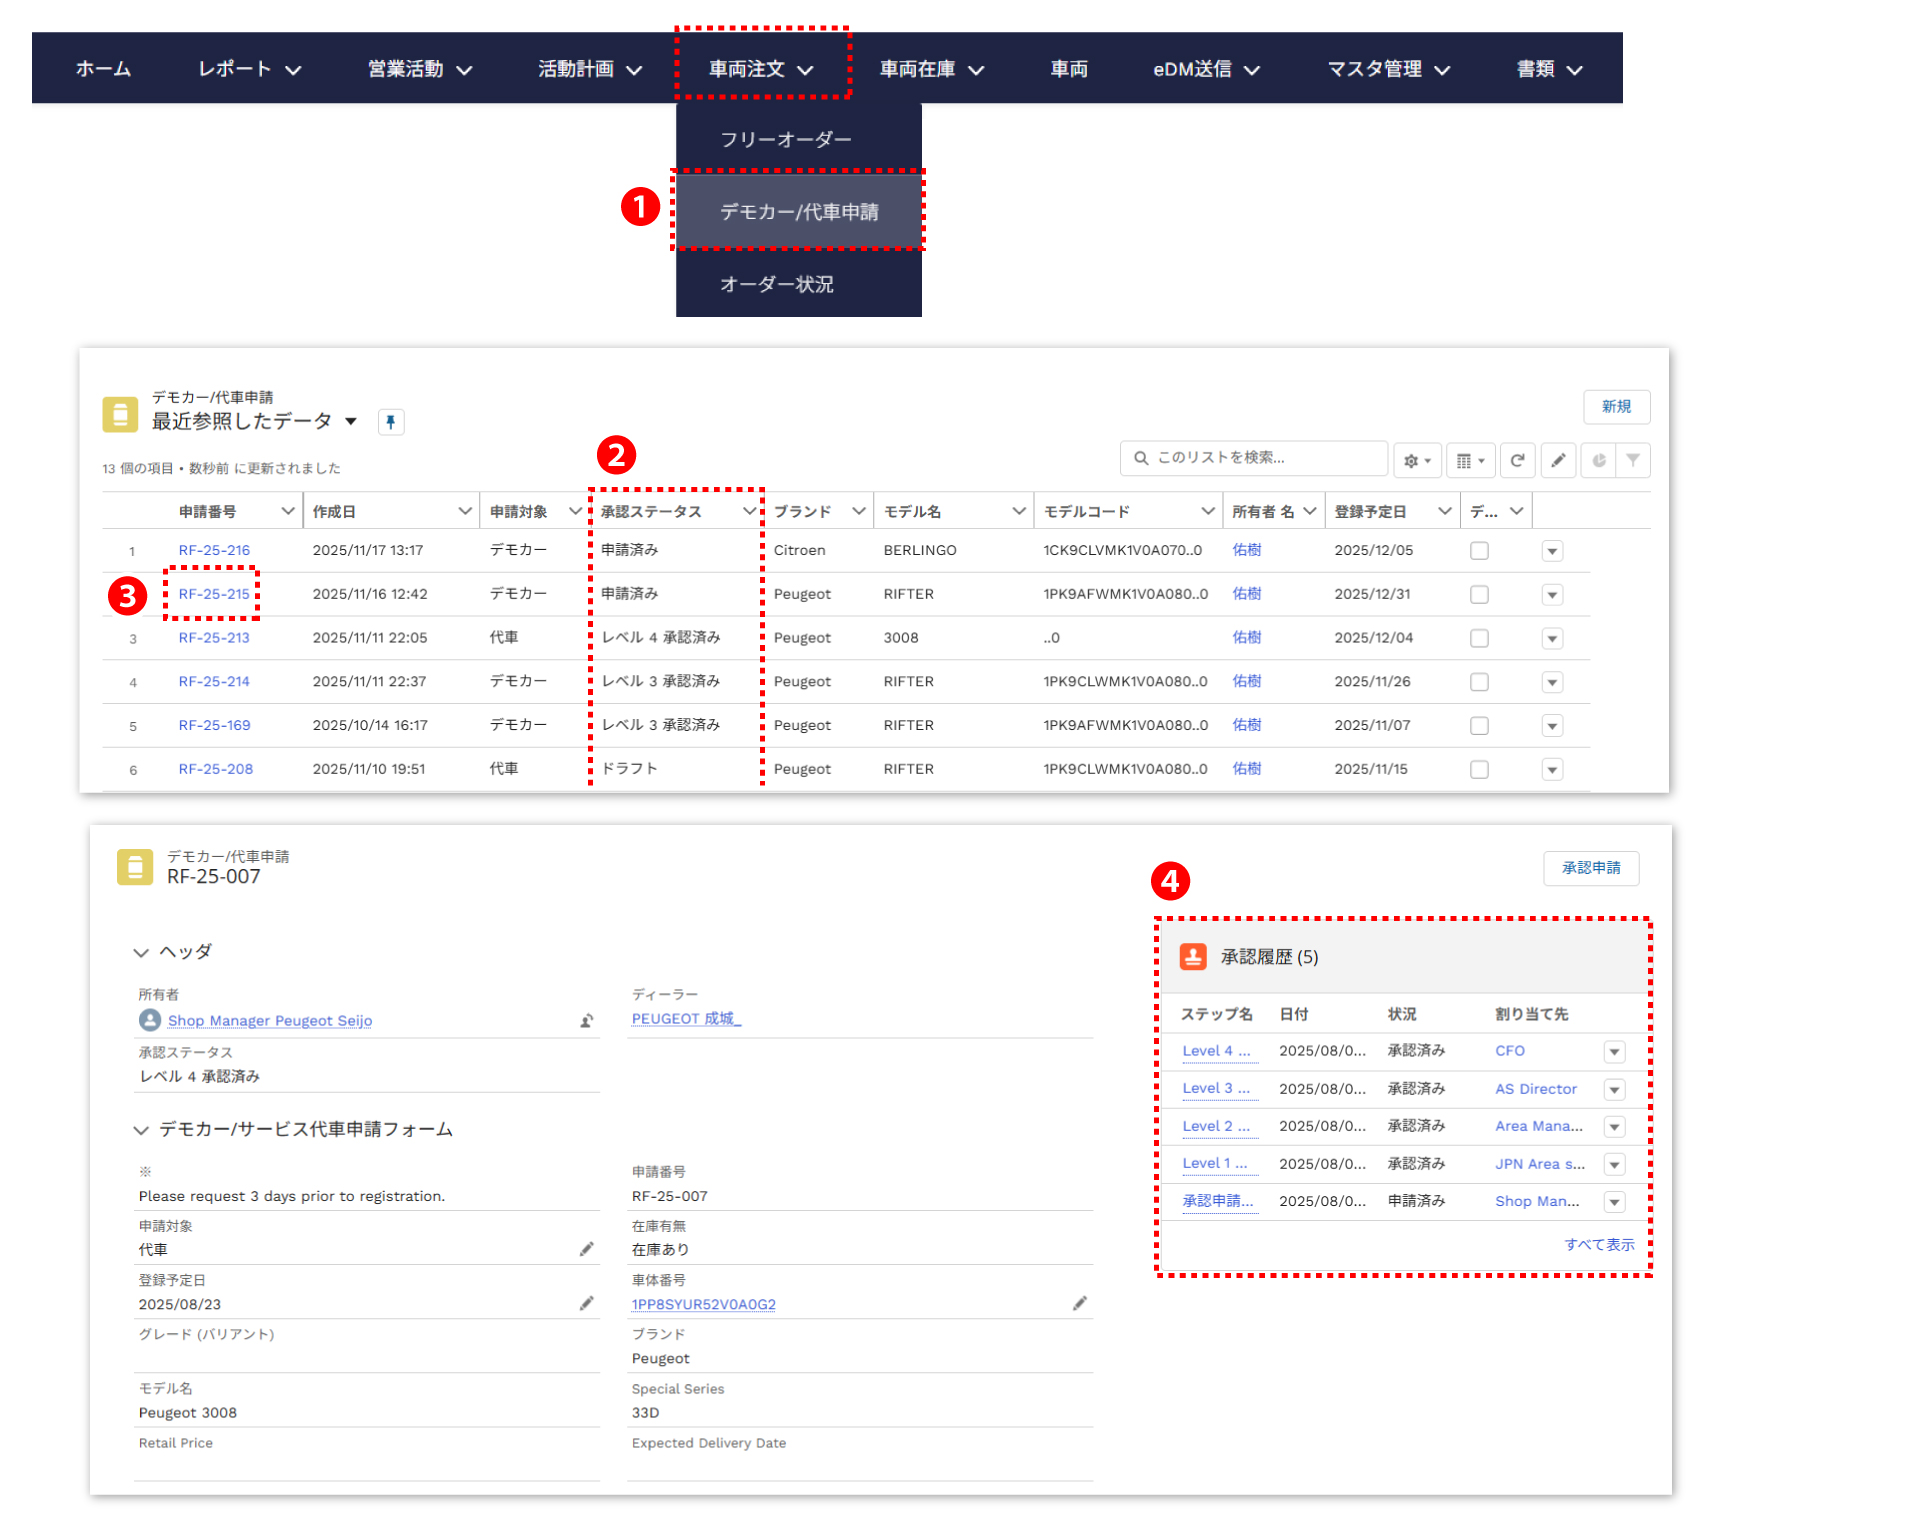1920x1531 pixels.
Task: Select デモカー/代車申請 menu entry
Action: pos(798,212)
